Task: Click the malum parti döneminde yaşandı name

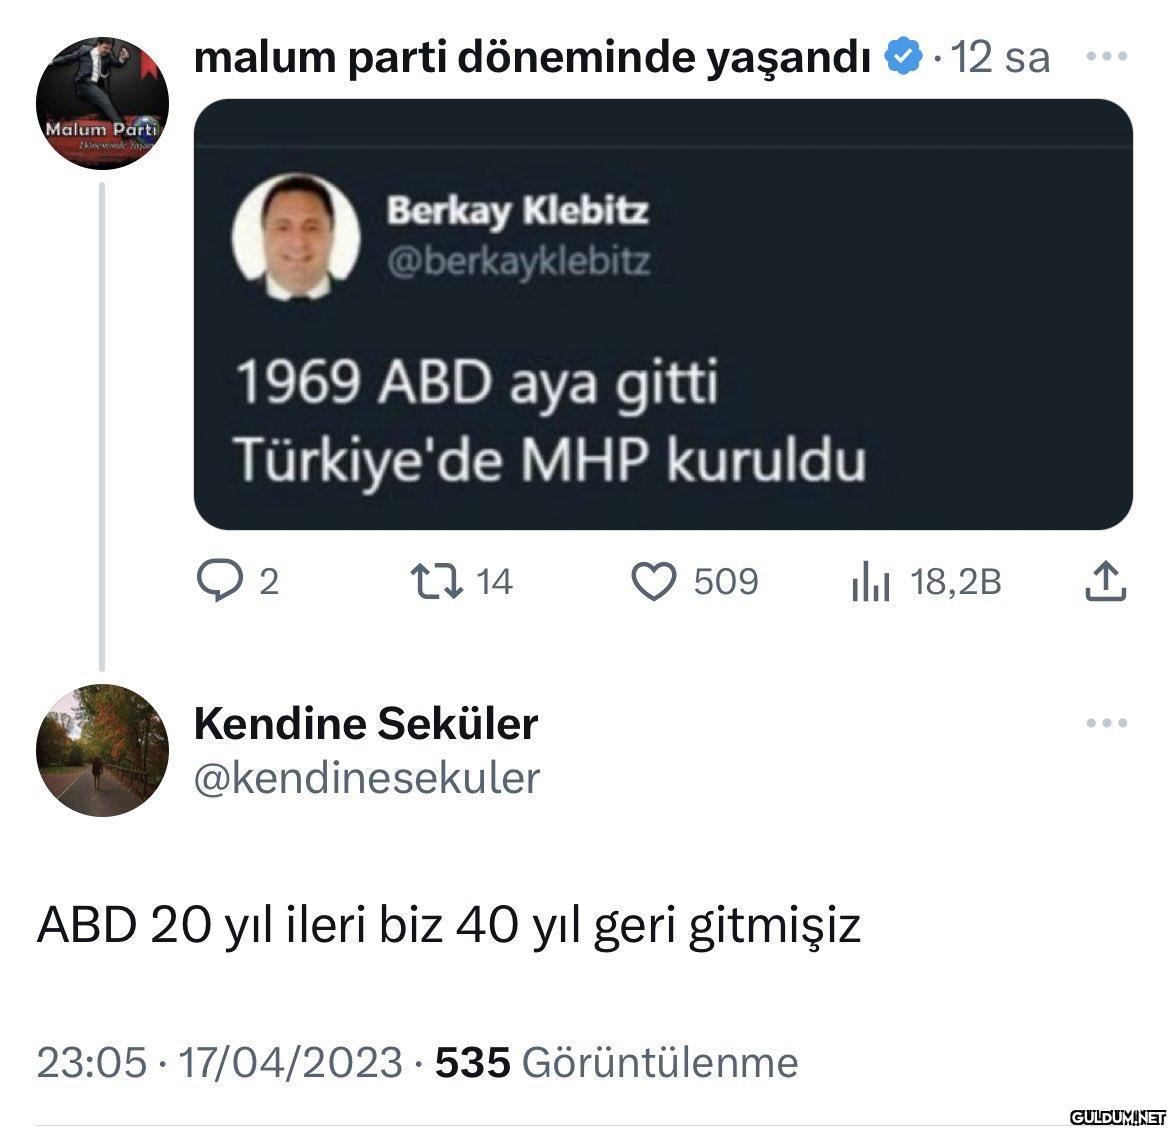Action: (532, 57)
